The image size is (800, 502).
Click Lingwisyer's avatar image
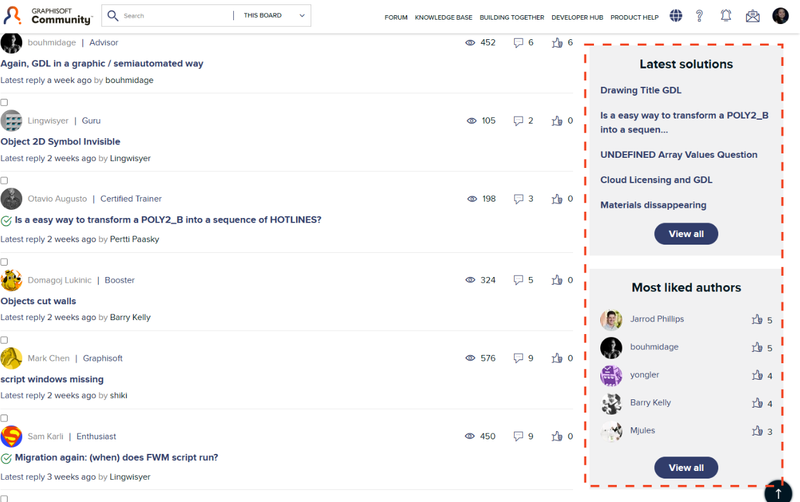(11, 121)
